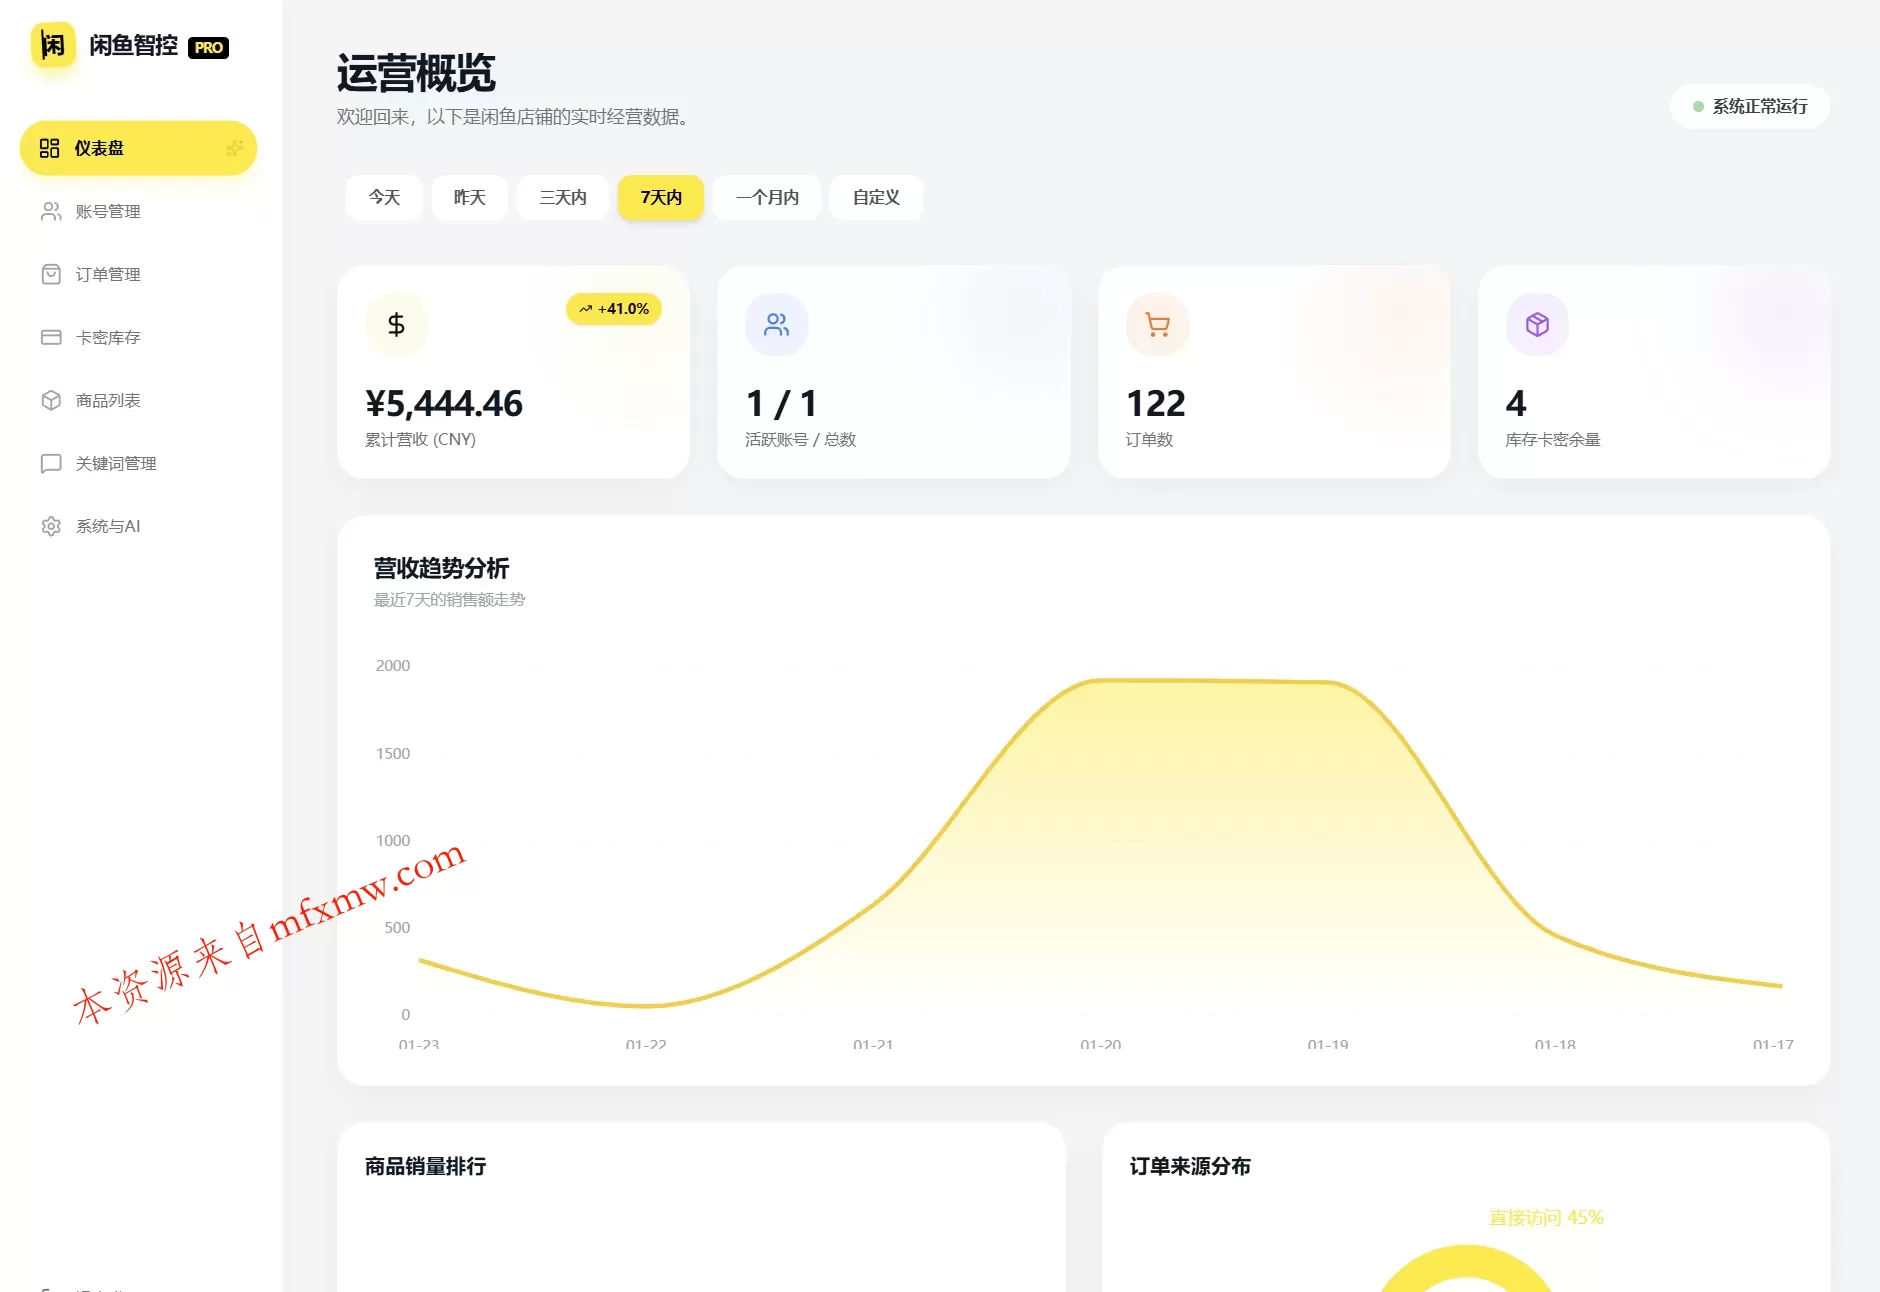Click the 最近7天的销售额走势 subtitle
The height and width of the screenshot is (1292, 1880).
click(x=449, y=599)
